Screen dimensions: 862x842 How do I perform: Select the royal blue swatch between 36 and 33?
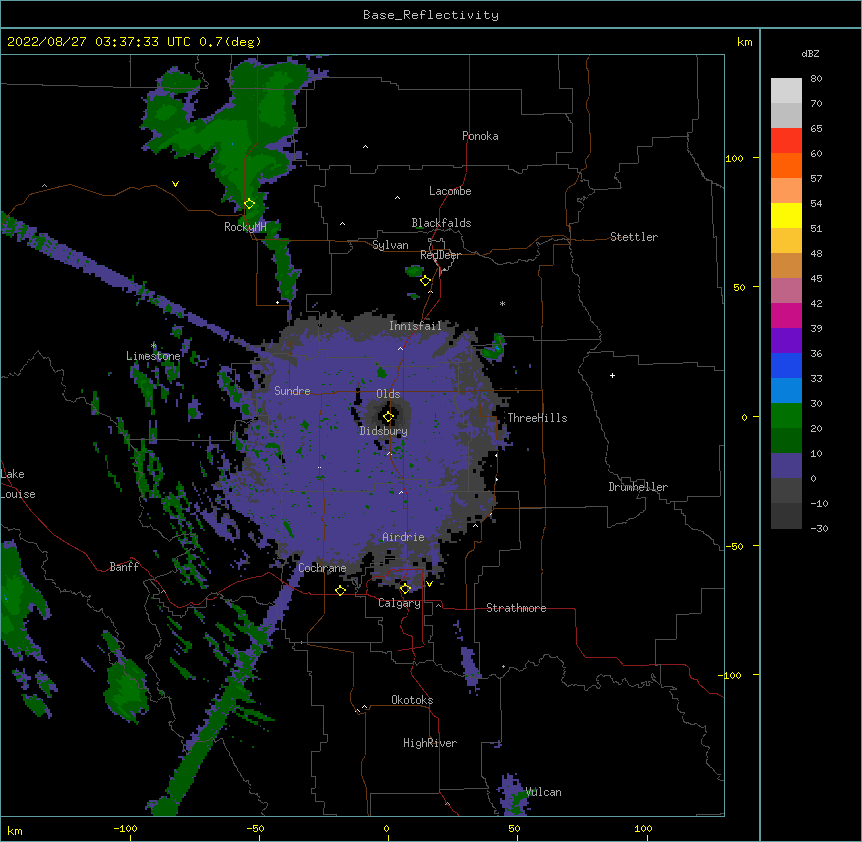[786, 365]
